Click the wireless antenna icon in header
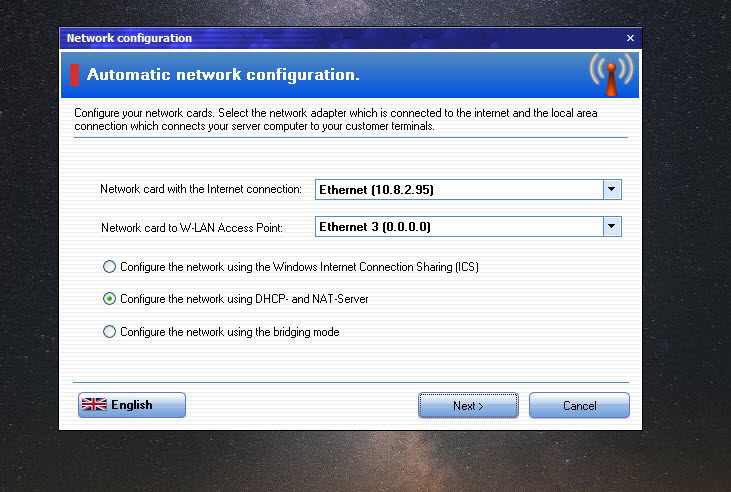 click(611, 75)
